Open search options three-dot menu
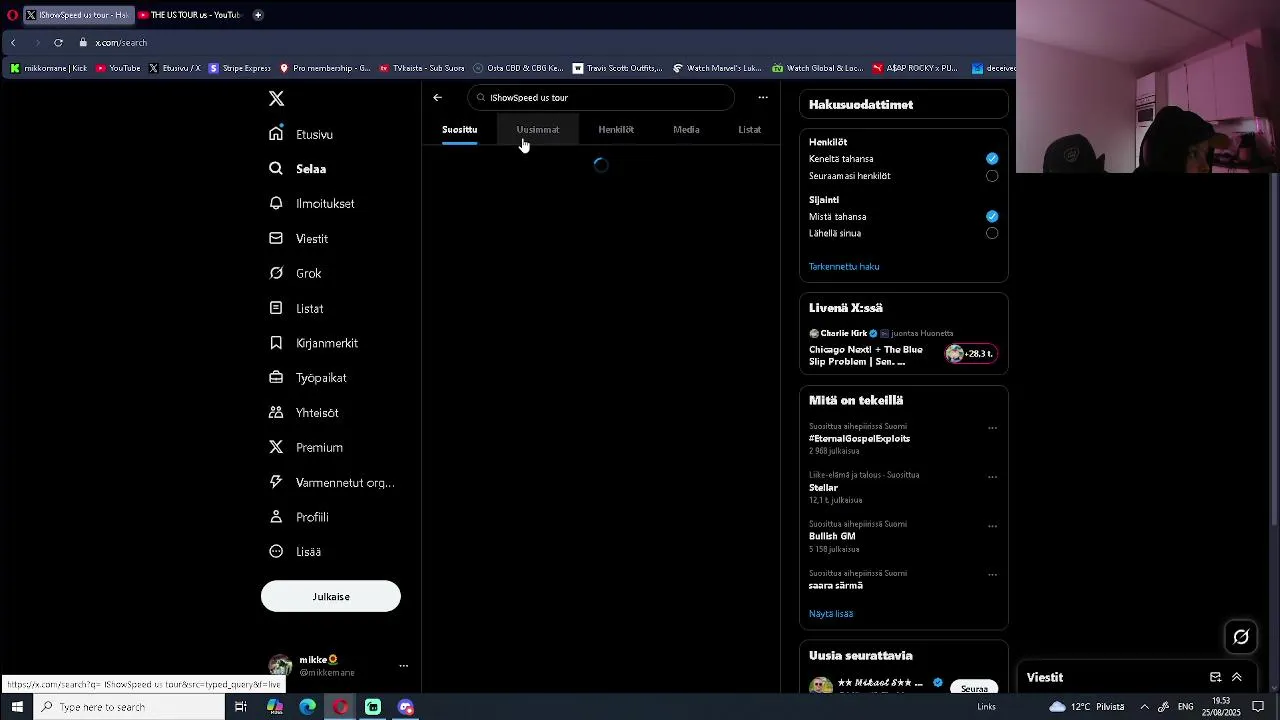 coord(763,98)
